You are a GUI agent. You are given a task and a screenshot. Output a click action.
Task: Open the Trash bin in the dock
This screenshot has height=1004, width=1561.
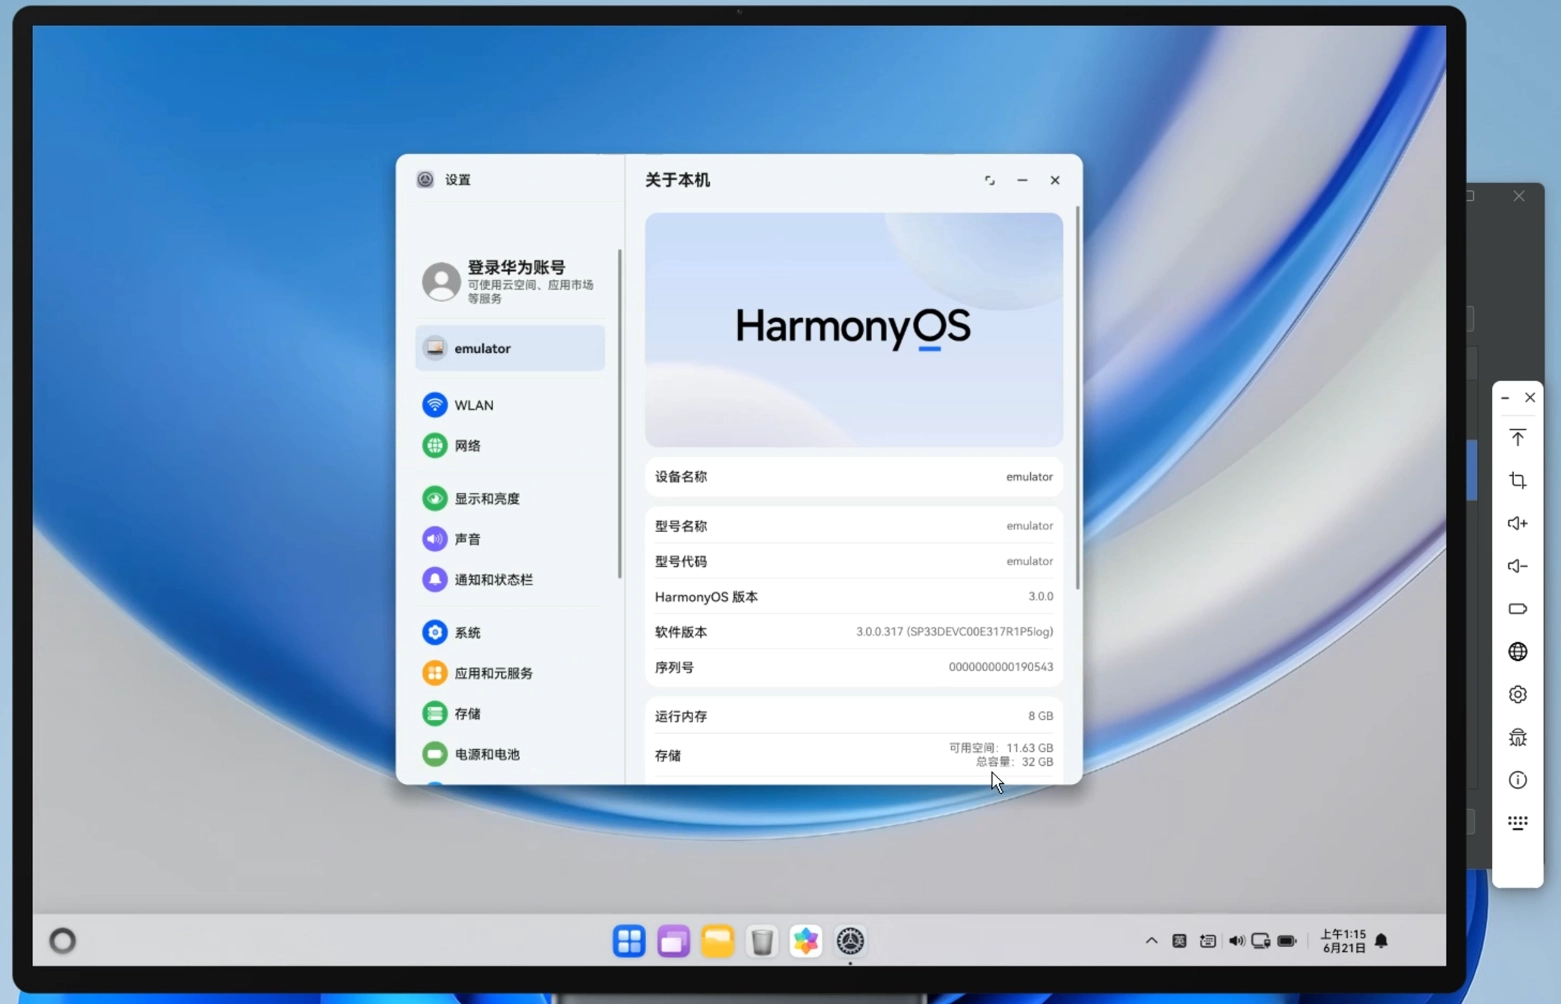tap(762, 941)
